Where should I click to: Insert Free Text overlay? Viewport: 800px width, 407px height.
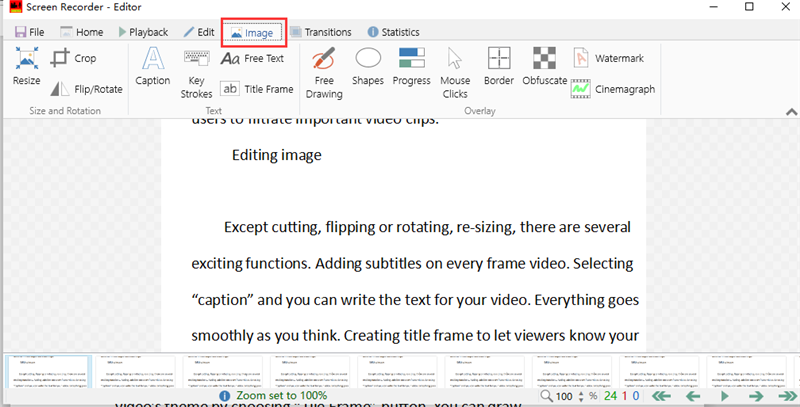[252, 59]
